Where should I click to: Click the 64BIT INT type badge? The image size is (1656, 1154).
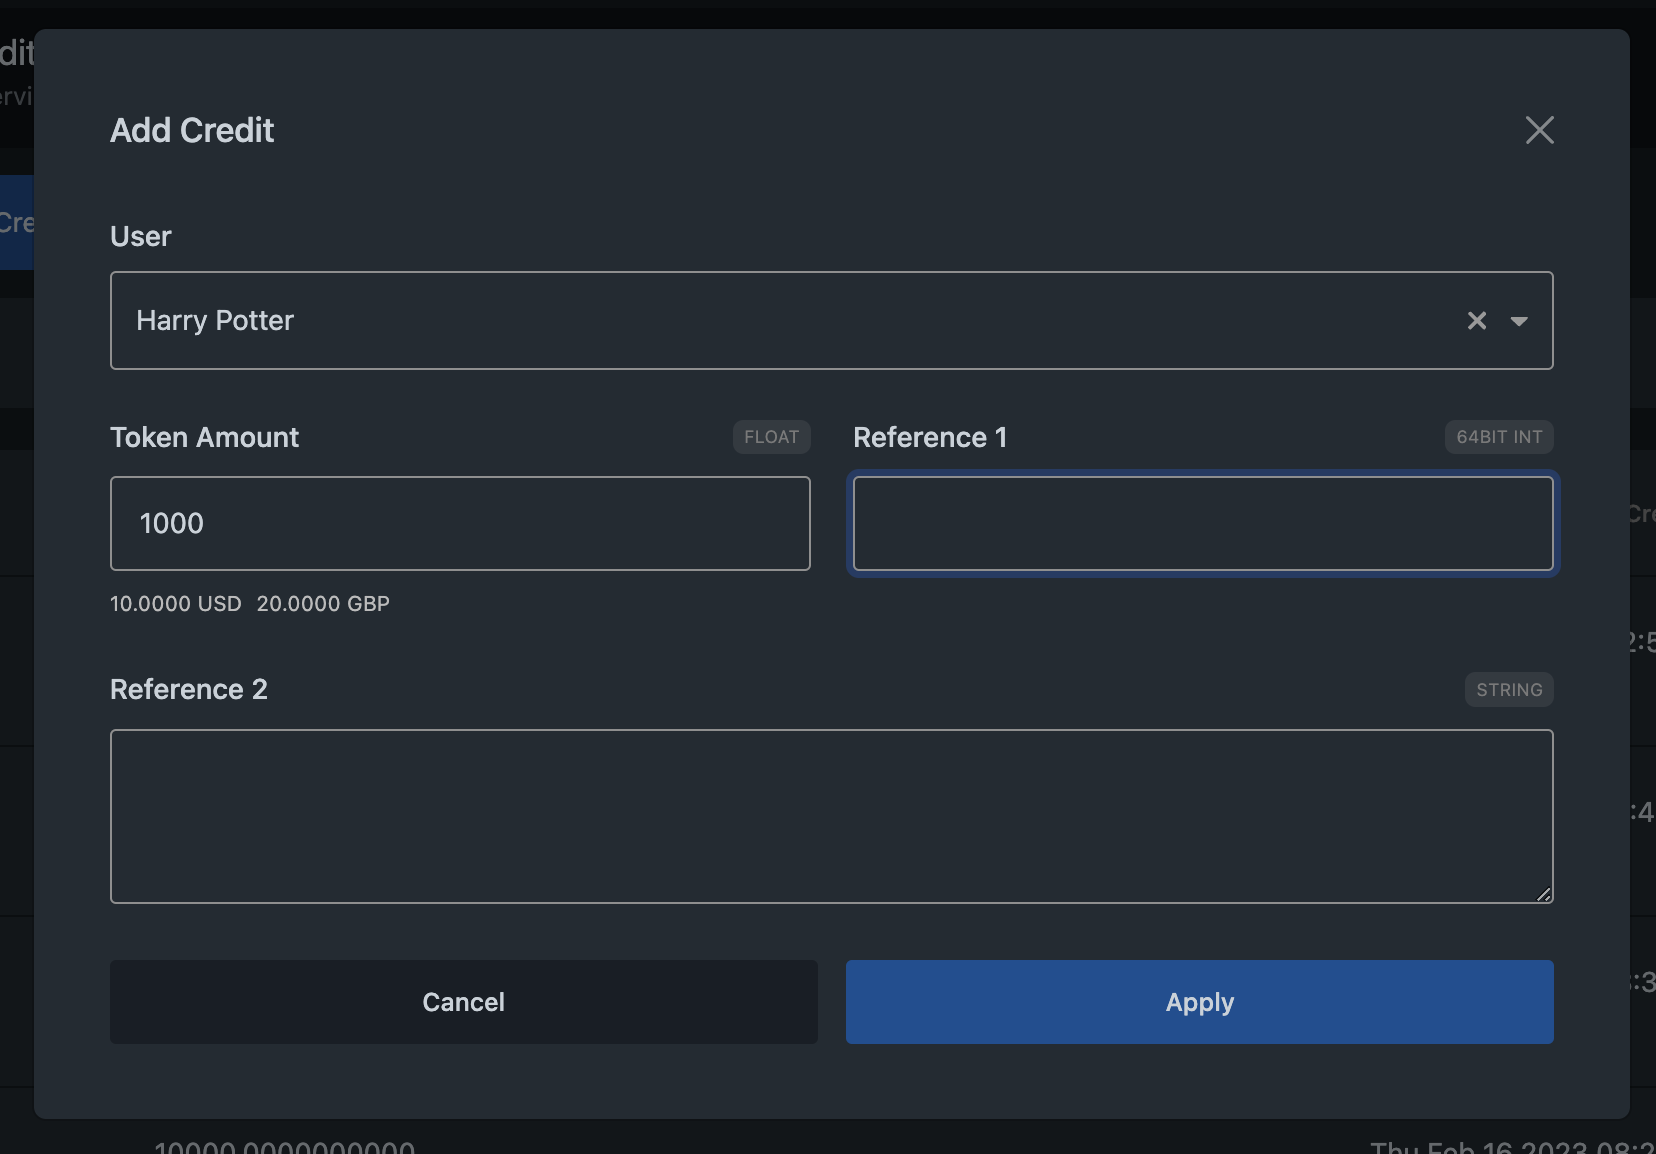pos(1499,437)
